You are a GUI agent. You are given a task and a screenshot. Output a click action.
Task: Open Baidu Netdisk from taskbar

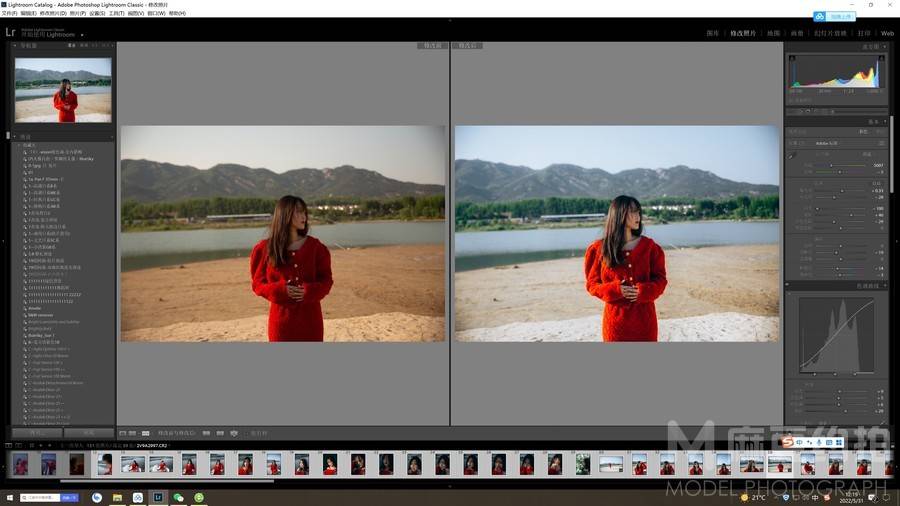[138, 497]
